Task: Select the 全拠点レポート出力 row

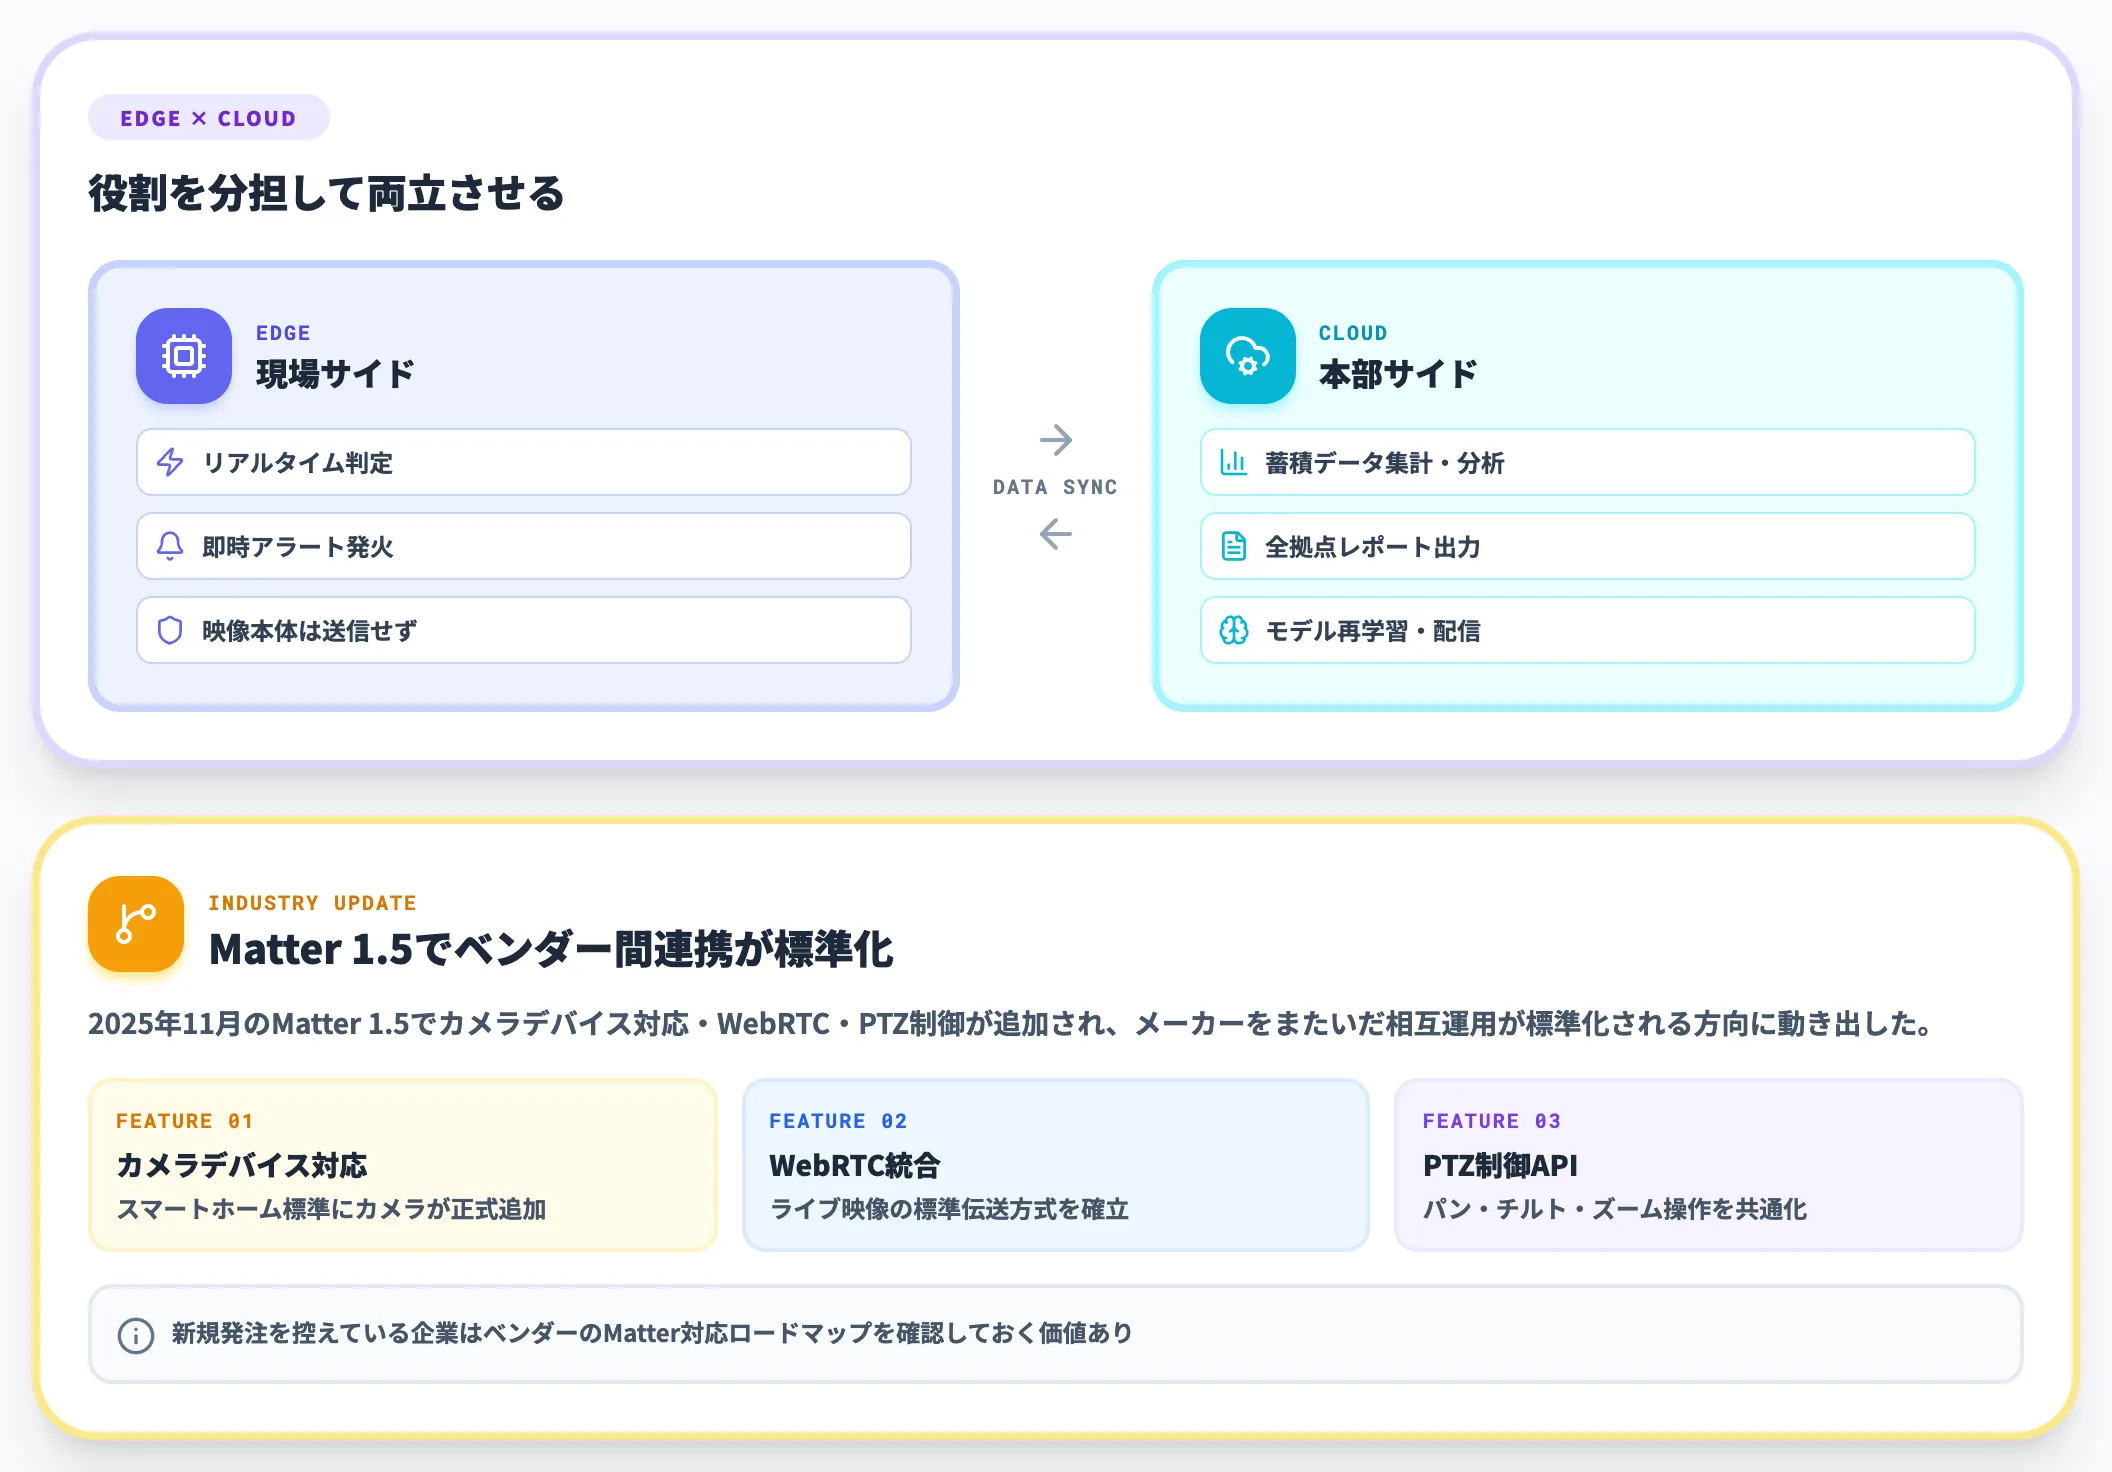Action: coord(1588,546)
